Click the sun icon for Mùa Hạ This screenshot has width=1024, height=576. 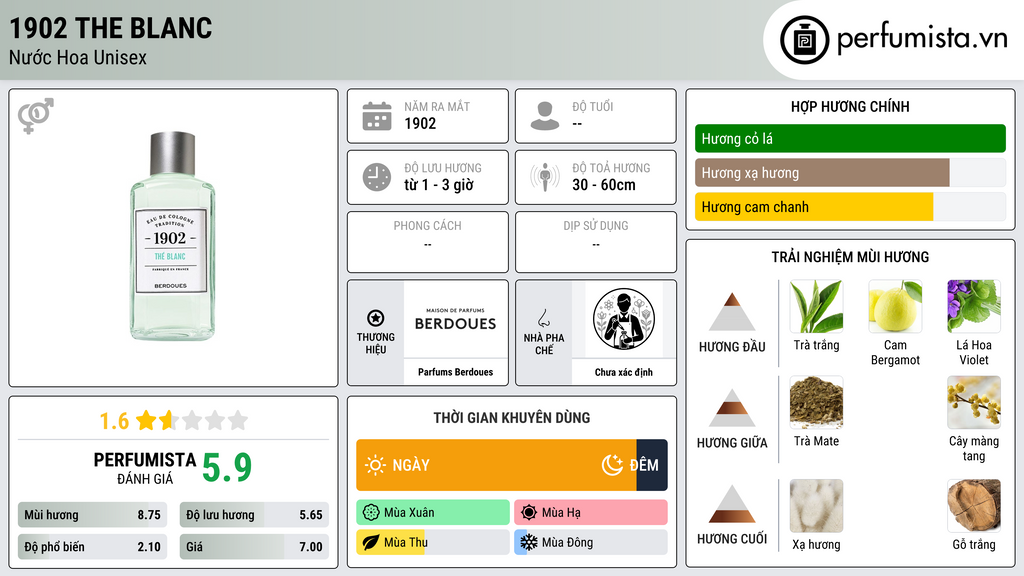[x=529, y=513]
